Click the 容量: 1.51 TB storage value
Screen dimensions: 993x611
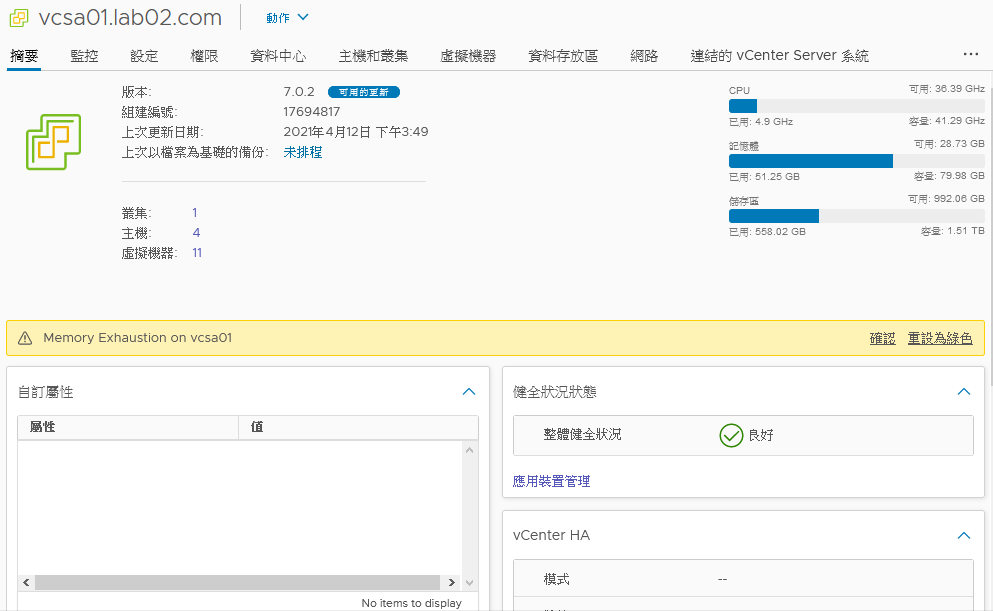[x=952, y=231]
